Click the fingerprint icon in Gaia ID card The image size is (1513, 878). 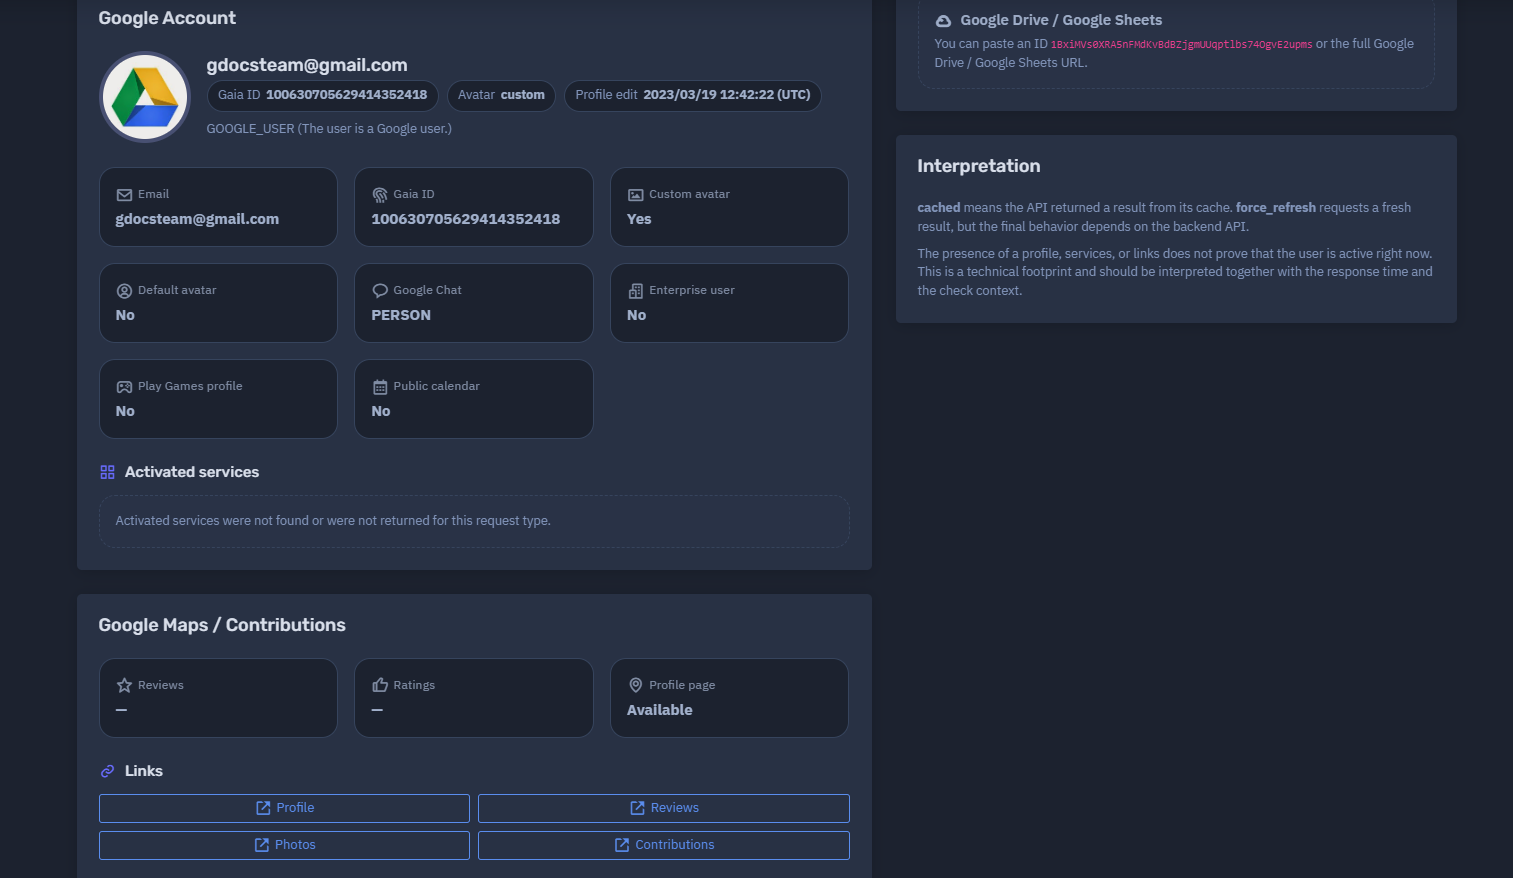click(x=380, y=195)
